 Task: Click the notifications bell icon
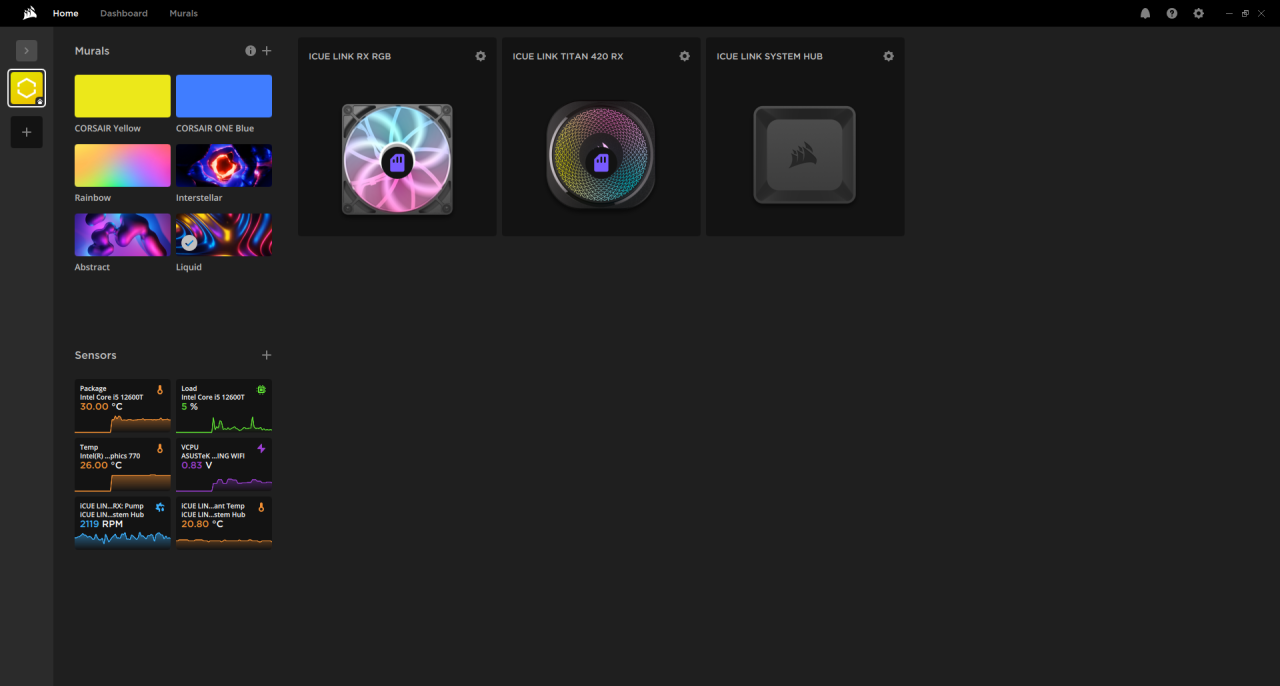click(1144, 13)
